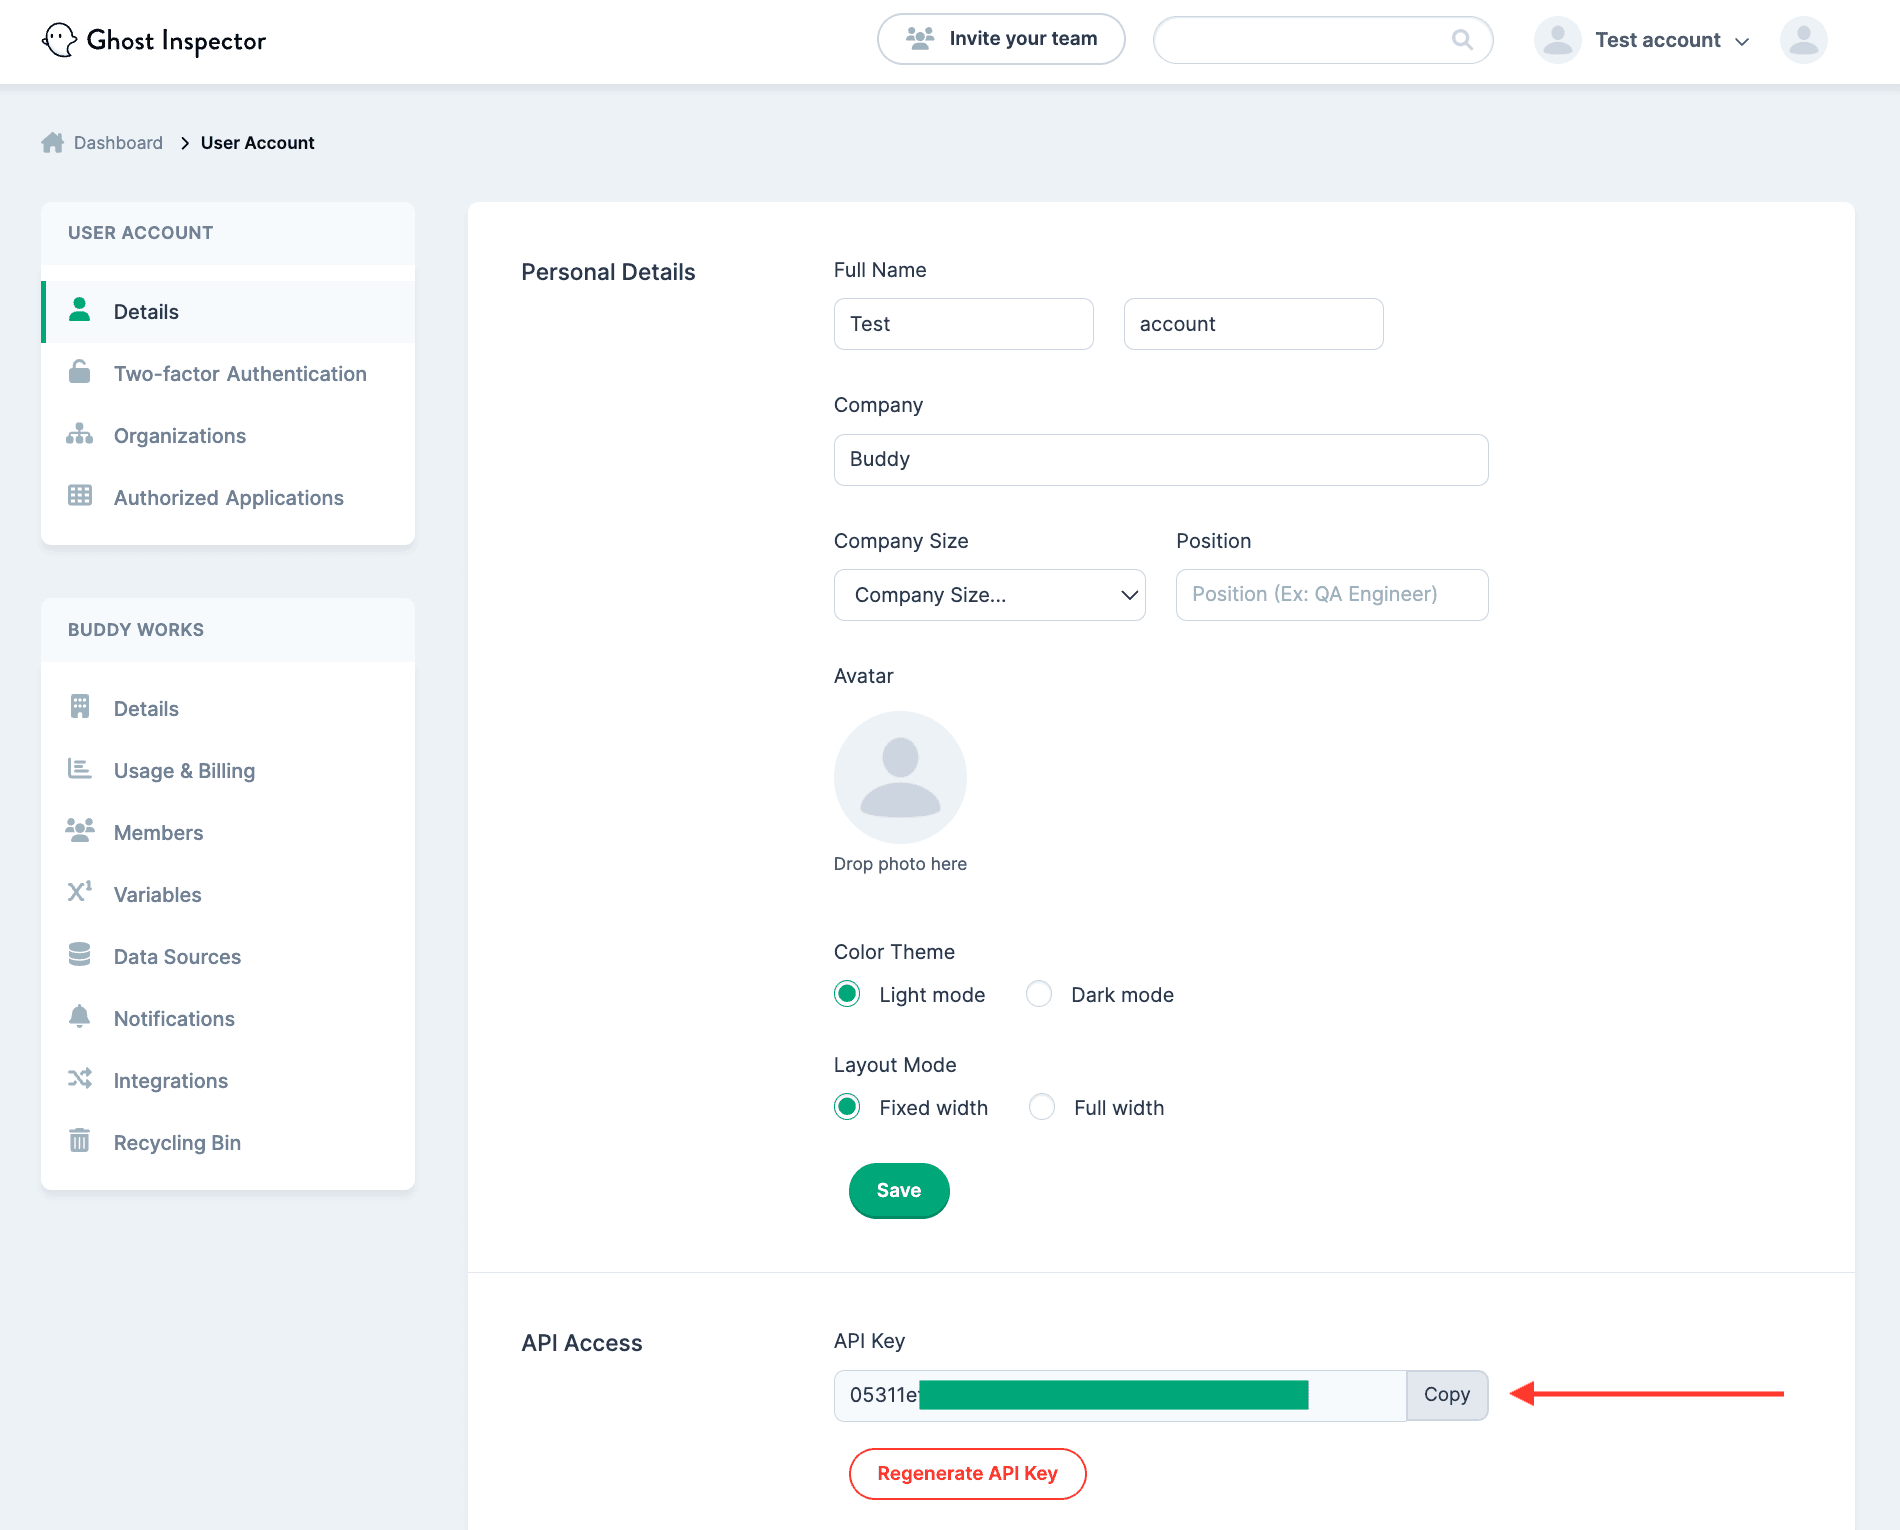The width and height of the screenshot is (1900, 1530).
Task: Open Two-factor Authentication page
Action: [x=228, y=374]
